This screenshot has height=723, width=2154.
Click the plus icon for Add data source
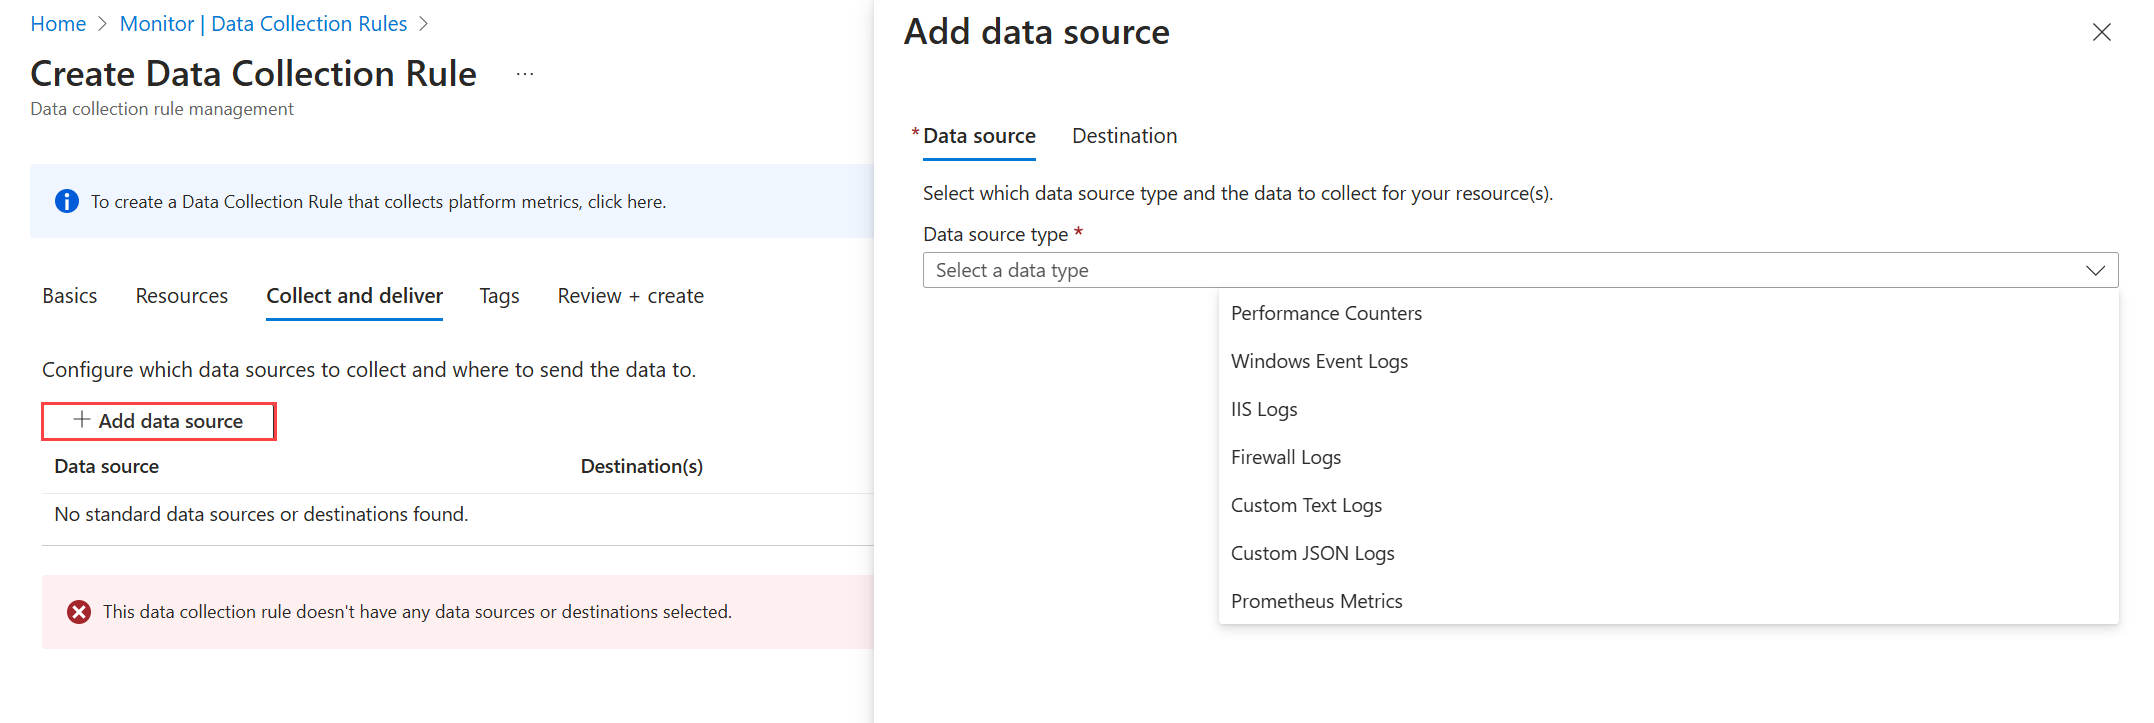tap(82, 420)
